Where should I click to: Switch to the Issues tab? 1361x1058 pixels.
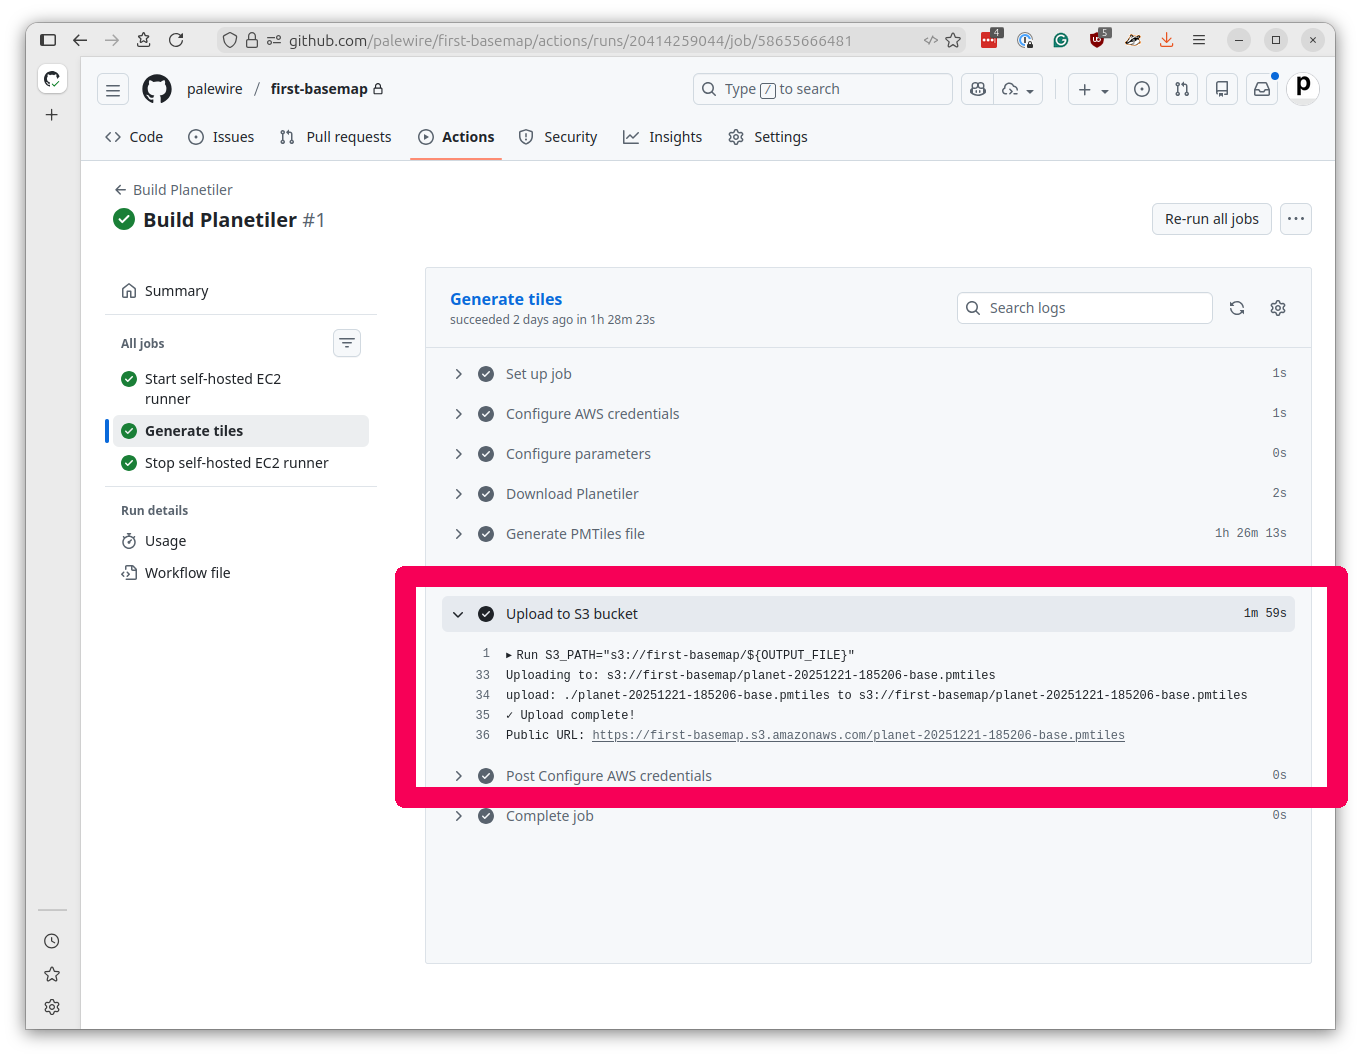[x=220, y=137]
